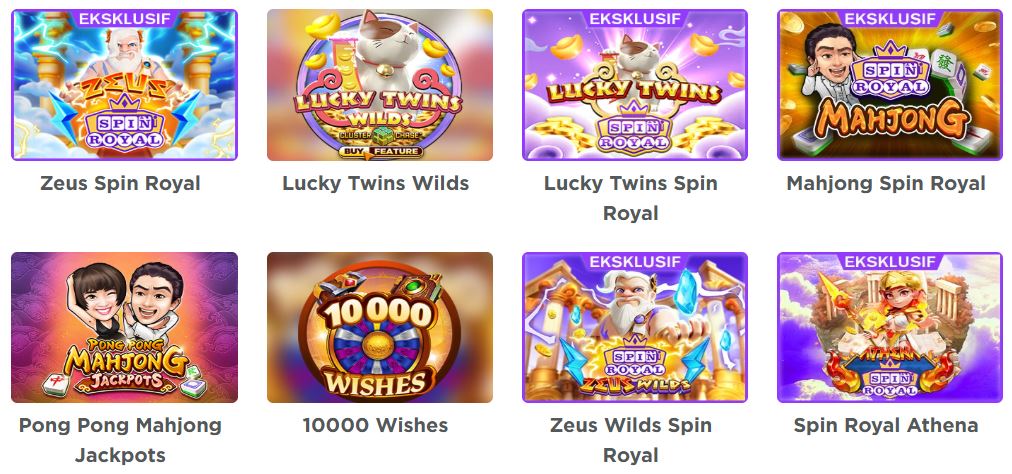This screenshot has height=474, width=1012.
Task: Launch the Spin Royal Athena game image
Action: (x=890, y=327)
